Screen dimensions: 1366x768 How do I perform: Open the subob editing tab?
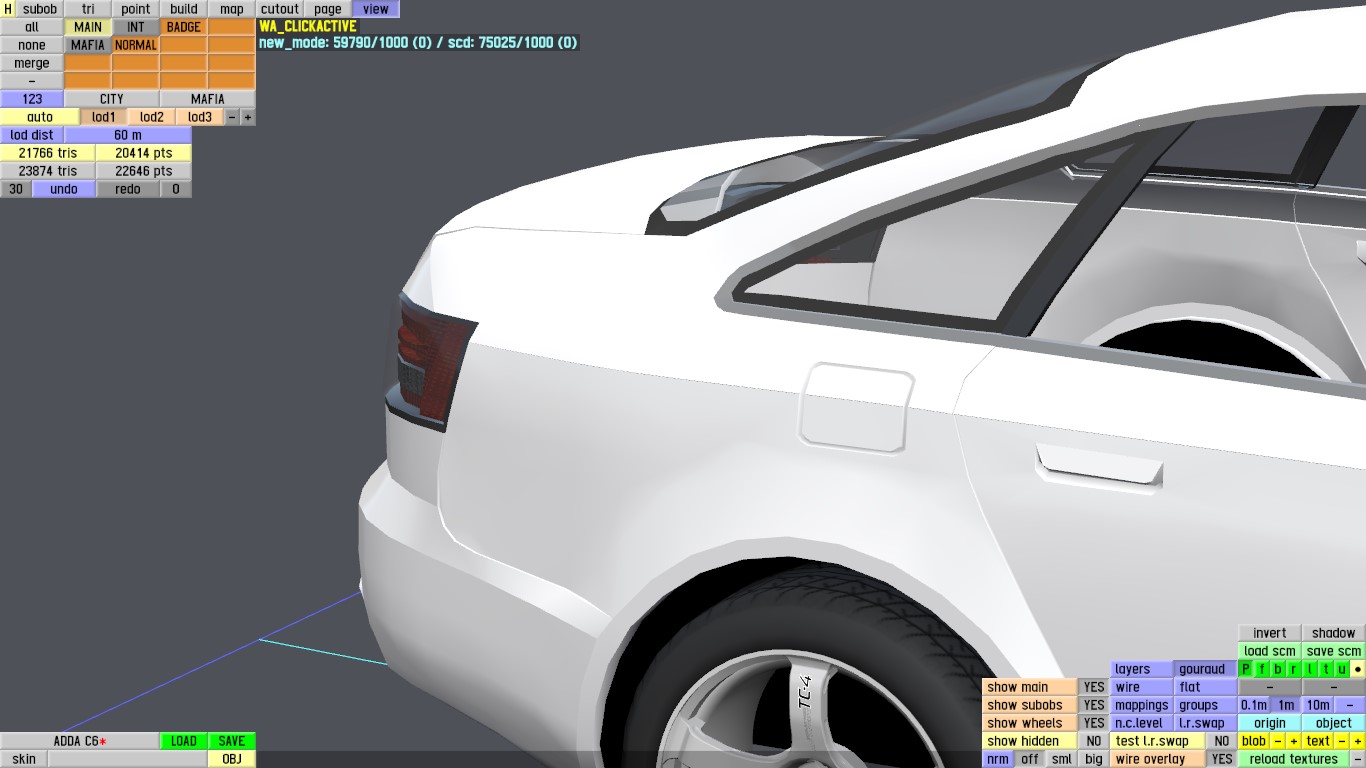pyautogui.click(x=40, y=9)
